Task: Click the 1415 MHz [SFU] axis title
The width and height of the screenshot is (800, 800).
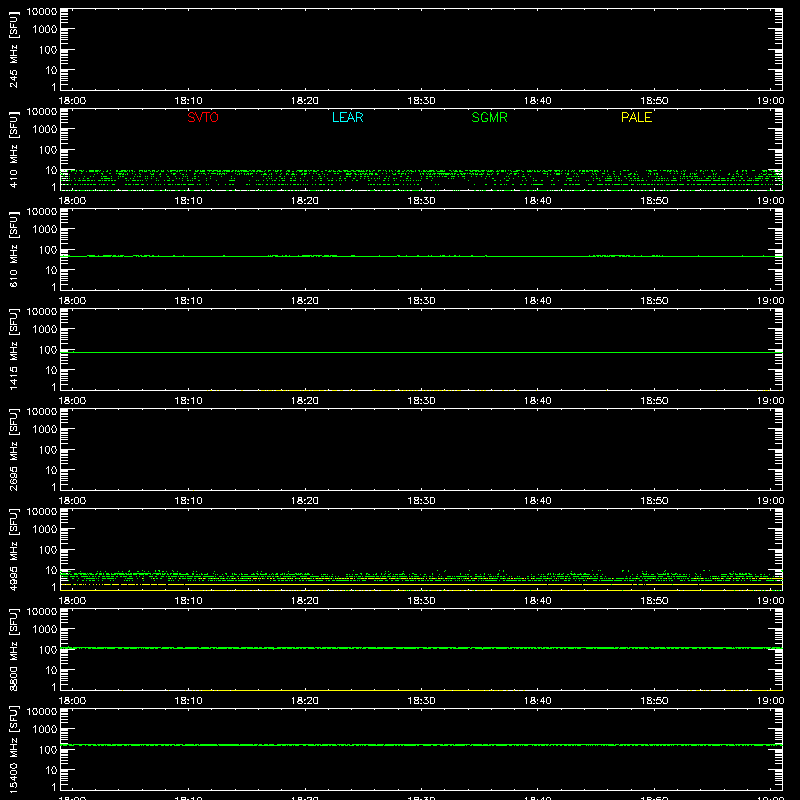Action: pos(14,349)
